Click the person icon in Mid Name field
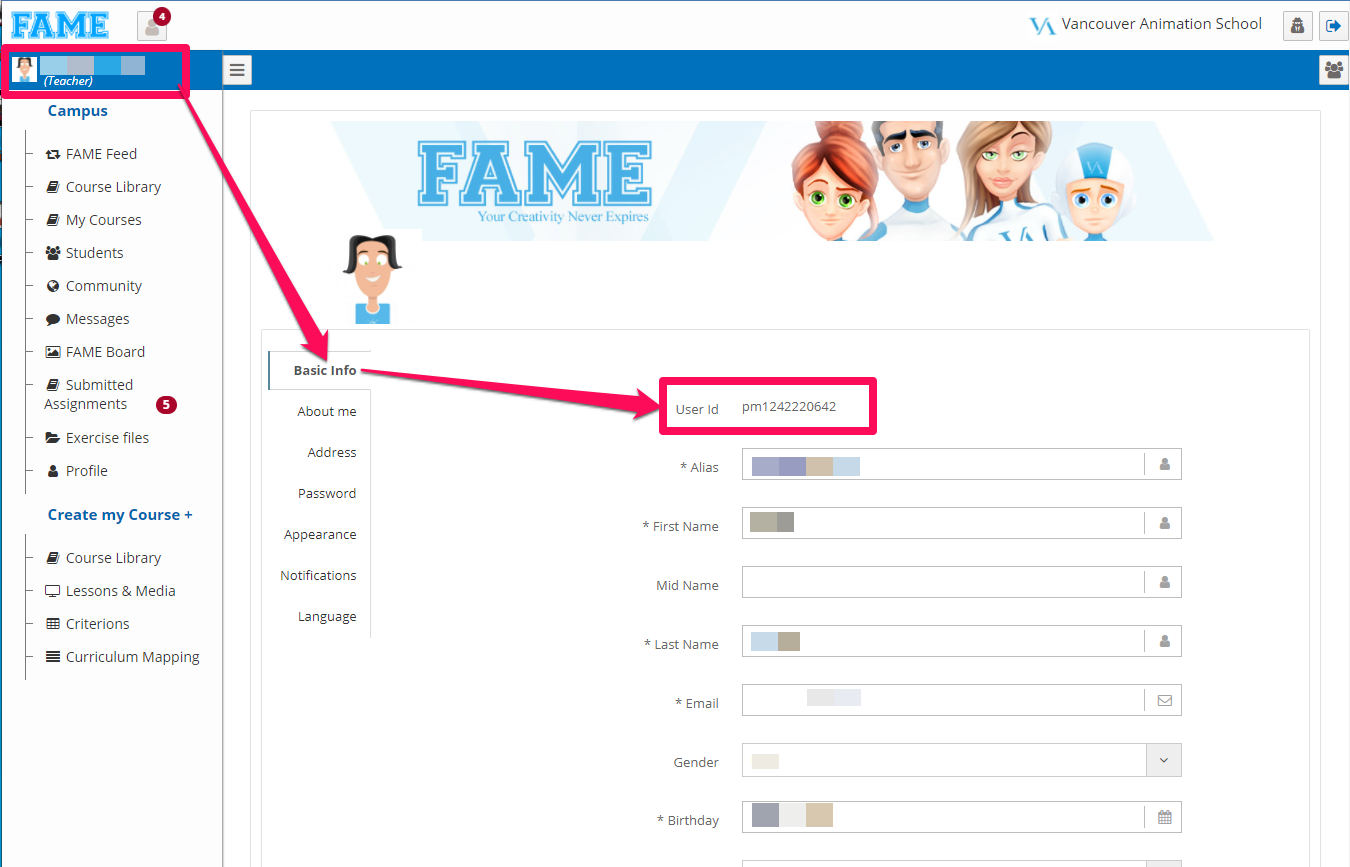Screen dimensions: 1350x867 click(1164, 582)
